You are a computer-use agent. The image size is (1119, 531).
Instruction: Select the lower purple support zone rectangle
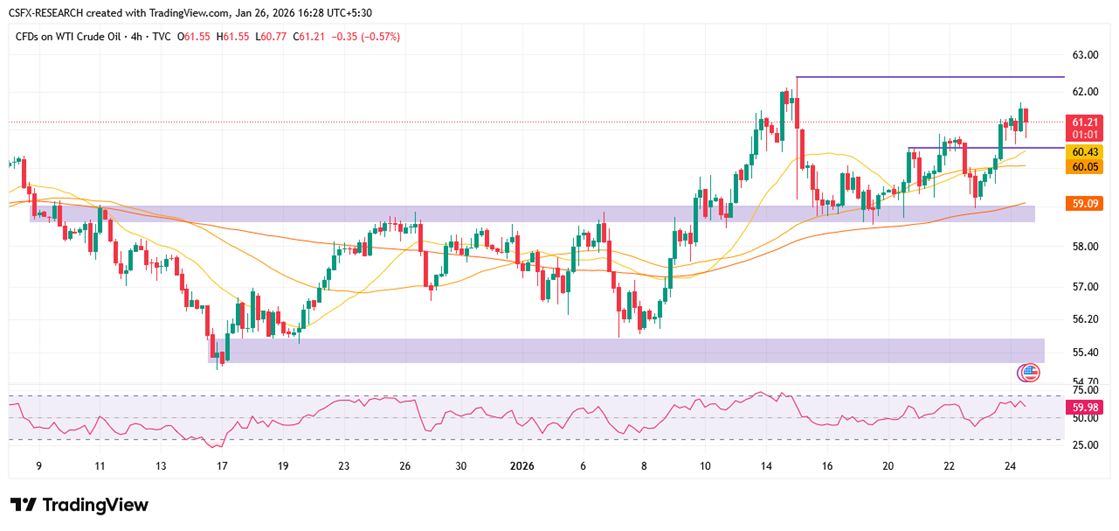coord(625,350)
